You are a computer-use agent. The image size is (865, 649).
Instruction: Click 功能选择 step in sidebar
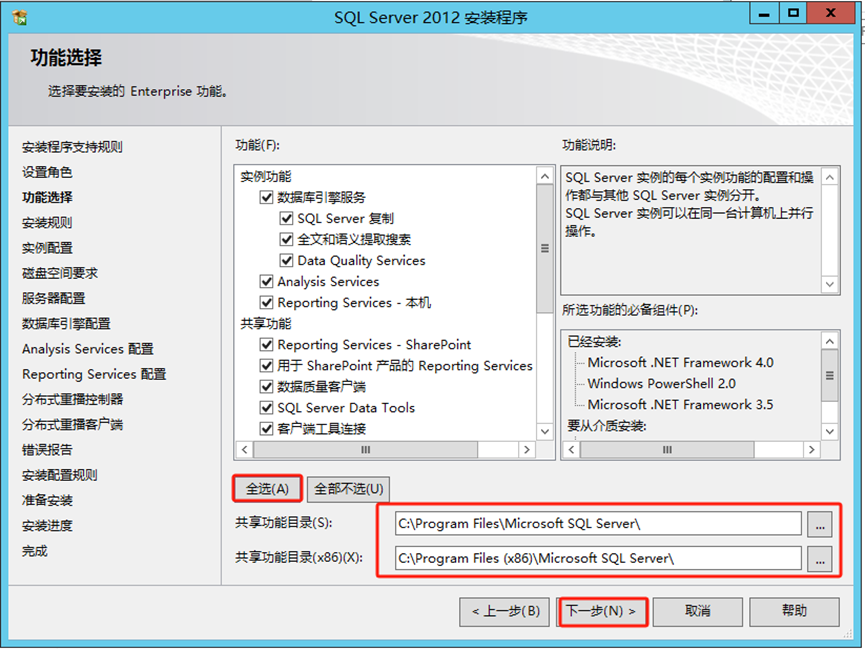click(47, 198)
